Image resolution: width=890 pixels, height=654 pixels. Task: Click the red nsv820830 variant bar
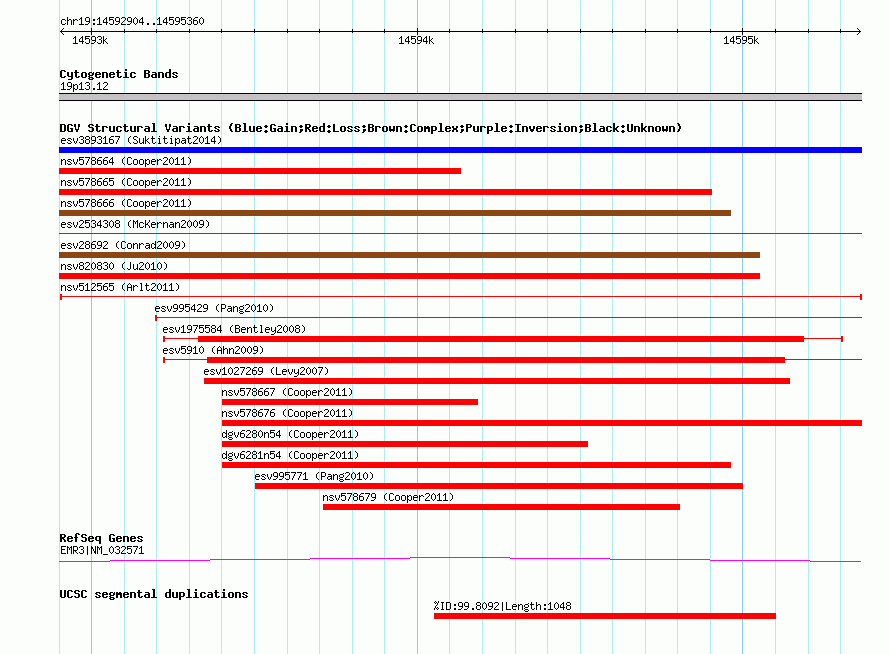click(409, 276)
